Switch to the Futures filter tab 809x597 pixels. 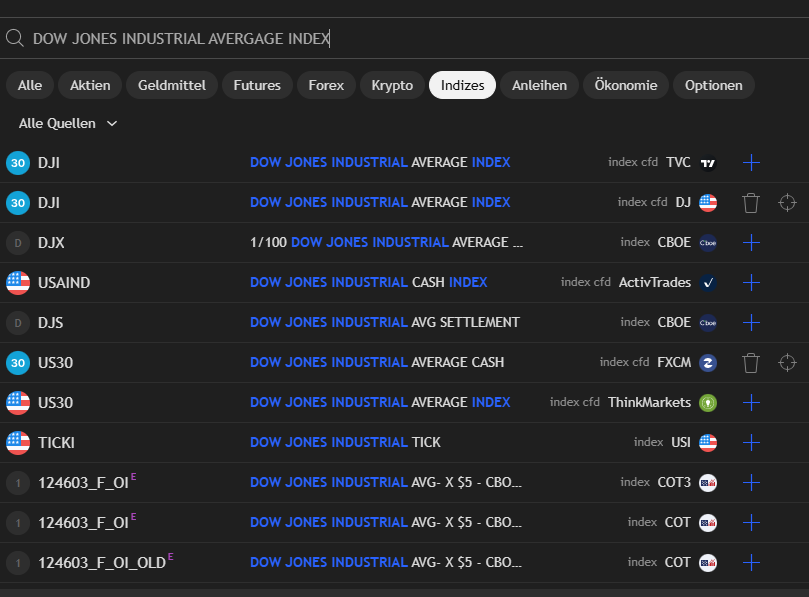click(x=257, y=86)
